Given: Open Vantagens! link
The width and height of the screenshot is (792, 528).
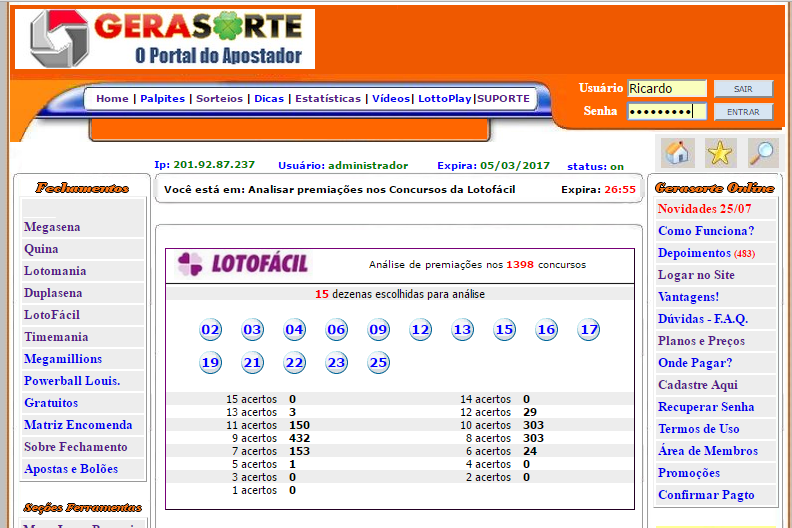Looking at the screenshot, I should tap(688, 297).
